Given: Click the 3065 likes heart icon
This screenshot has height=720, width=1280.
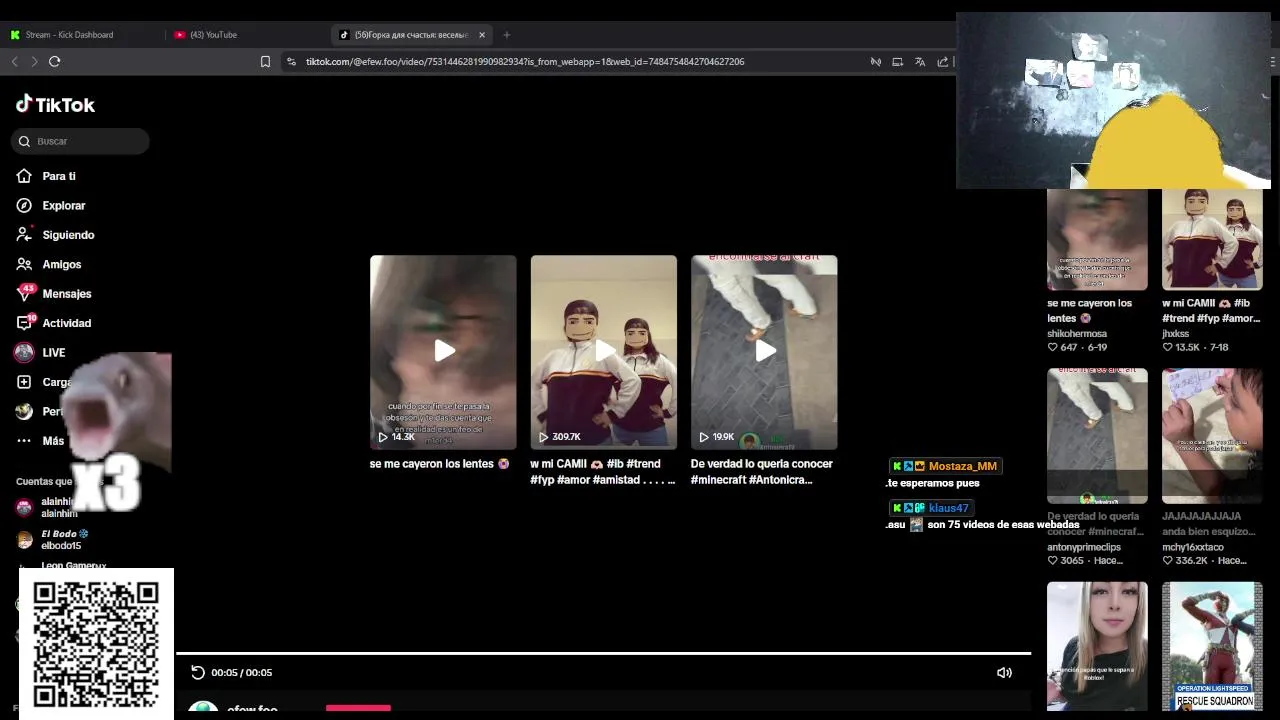Looking at the screenshot, I should [x=1052, y=561].
